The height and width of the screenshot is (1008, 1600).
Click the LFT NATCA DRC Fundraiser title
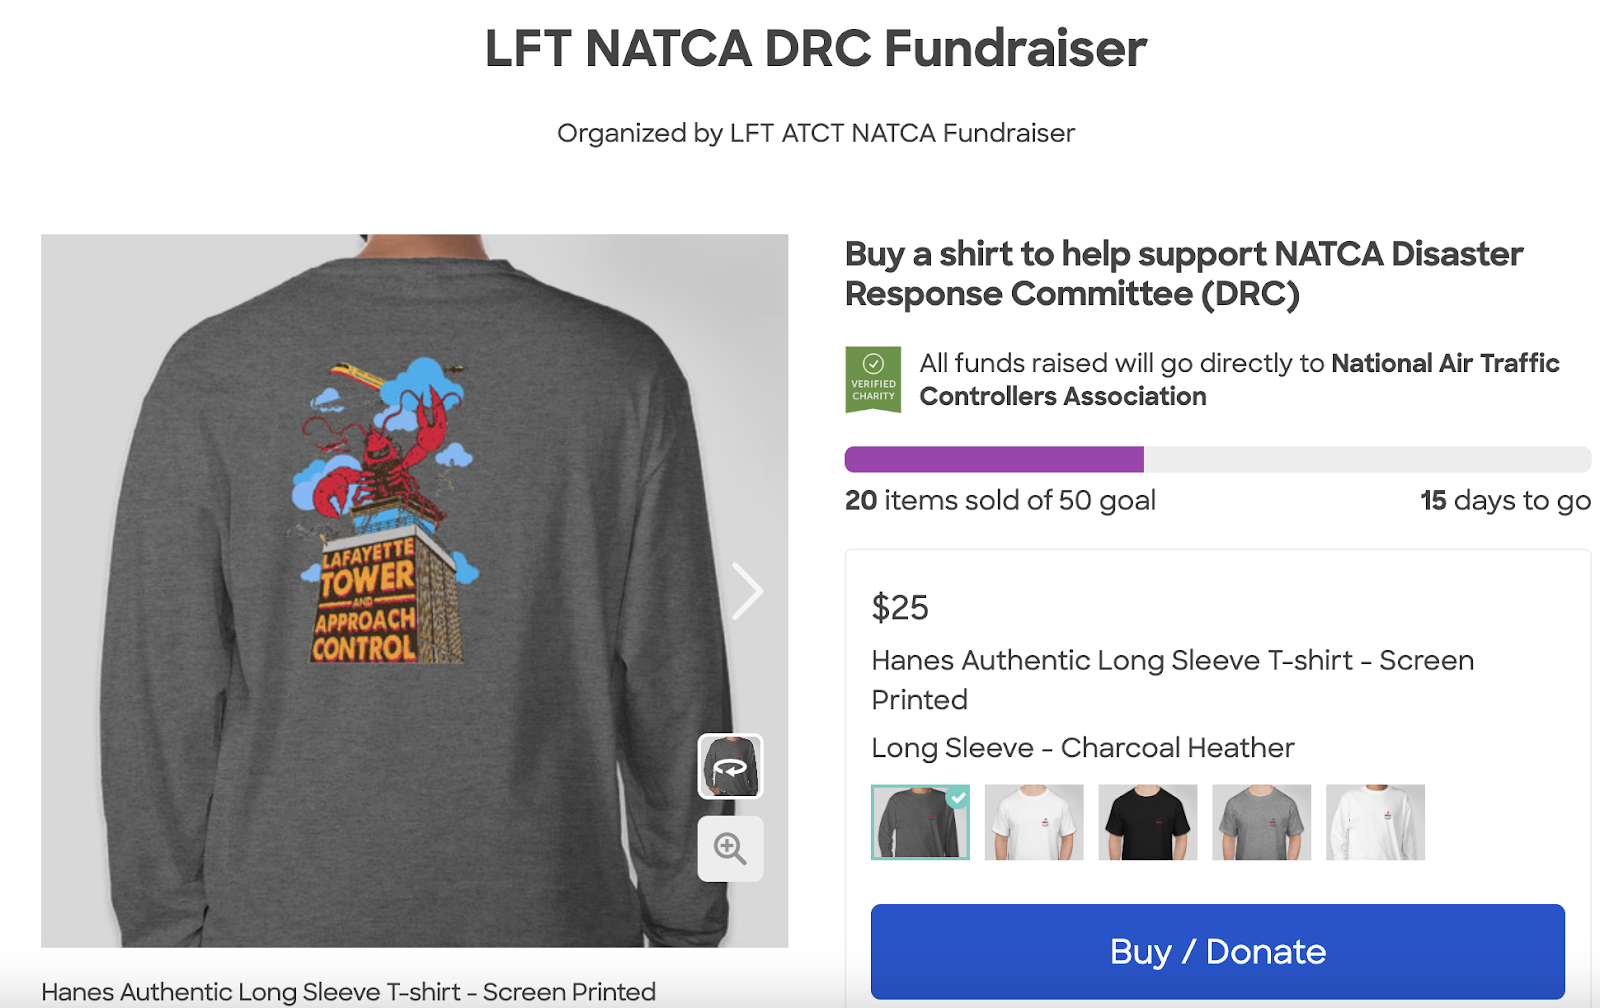tap(815, 48)
